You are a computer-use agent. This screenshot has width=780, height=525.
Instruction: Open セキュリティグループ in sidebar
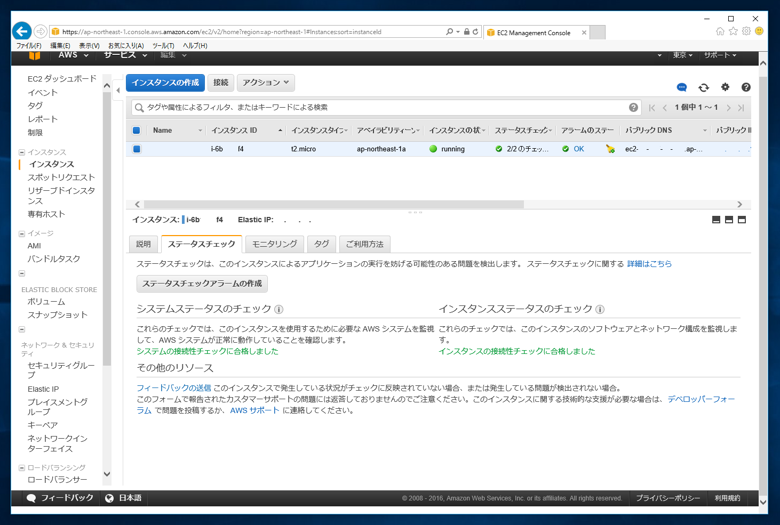coord(61,370)
